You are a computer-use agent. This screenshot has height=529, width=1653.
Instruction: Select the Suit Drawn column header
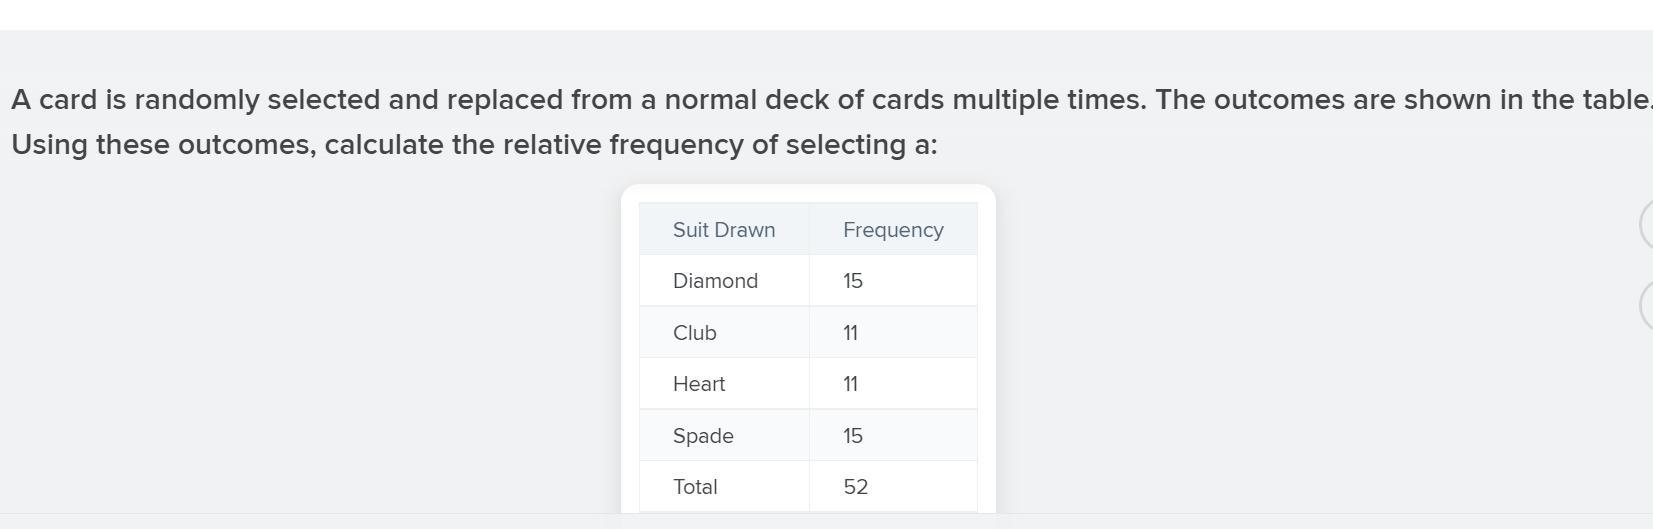coord(724,230)
